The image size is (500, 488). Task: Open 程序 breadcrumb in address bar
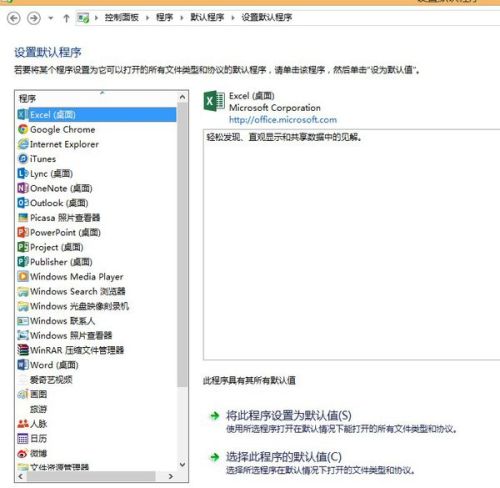(x=165, y=17)
